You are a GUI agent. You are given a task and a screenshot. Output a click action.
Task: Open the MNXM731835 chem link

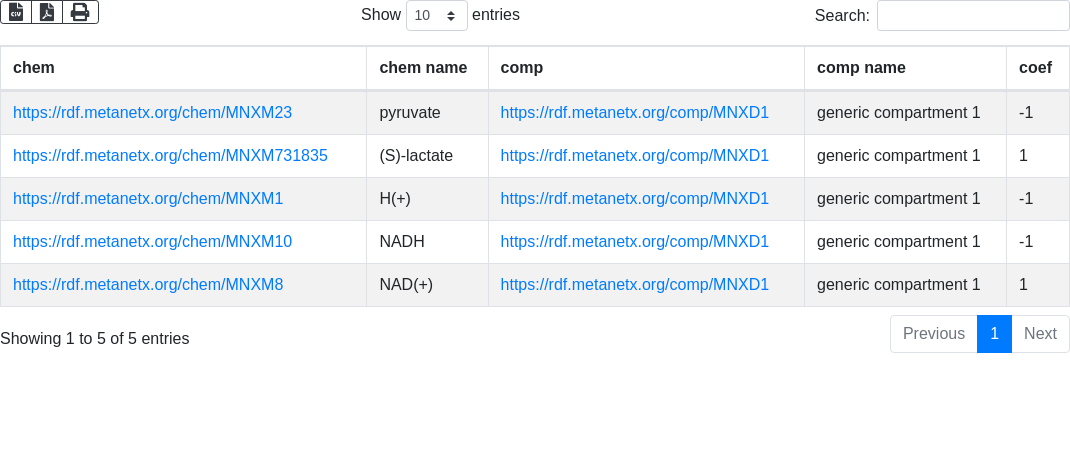[170, 156]
